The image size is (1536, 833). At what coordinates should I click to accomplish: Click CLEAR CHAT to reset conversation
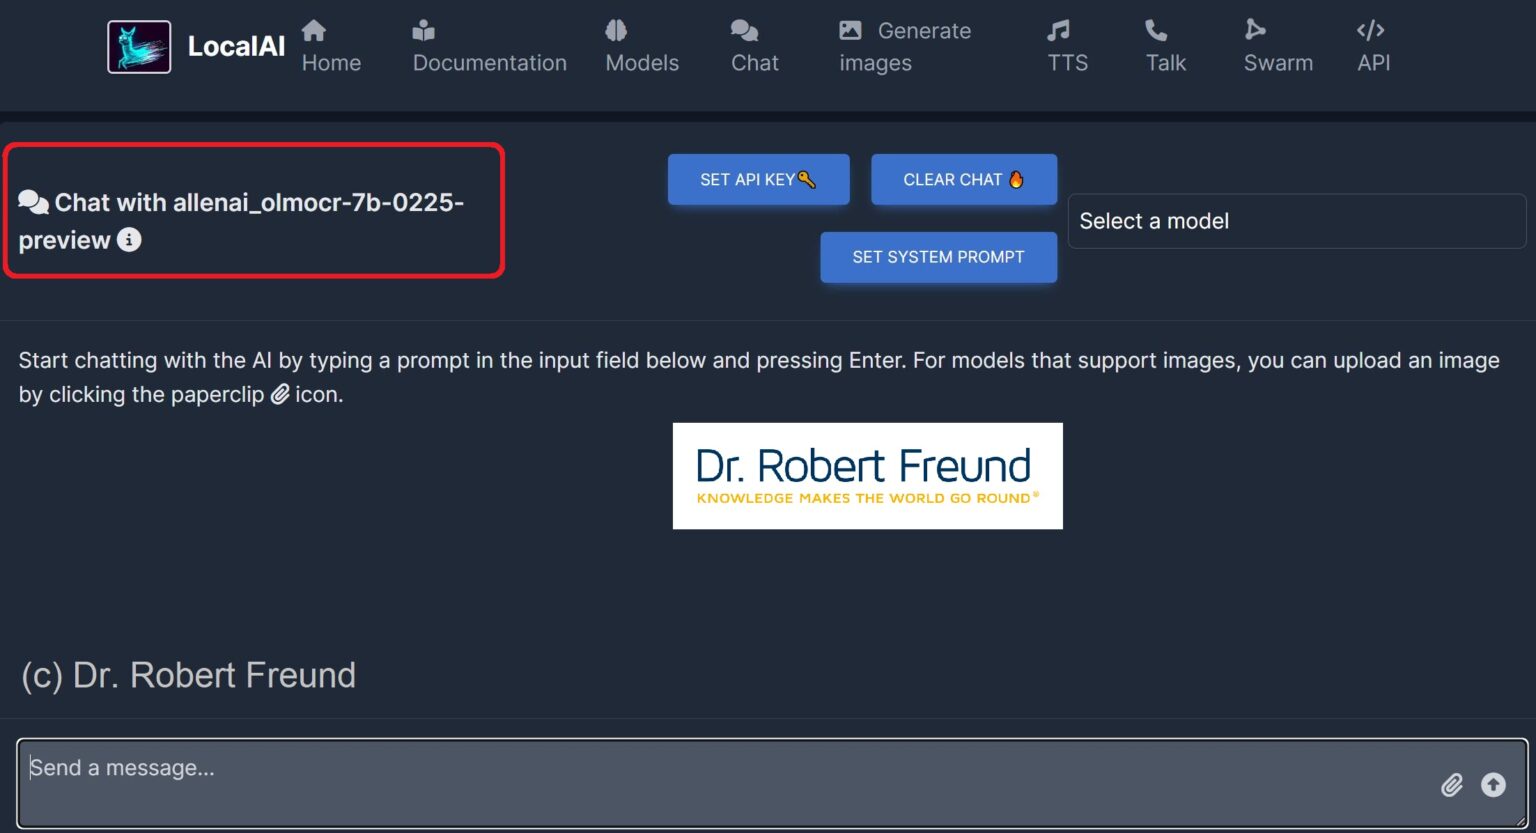coord(963,179)
